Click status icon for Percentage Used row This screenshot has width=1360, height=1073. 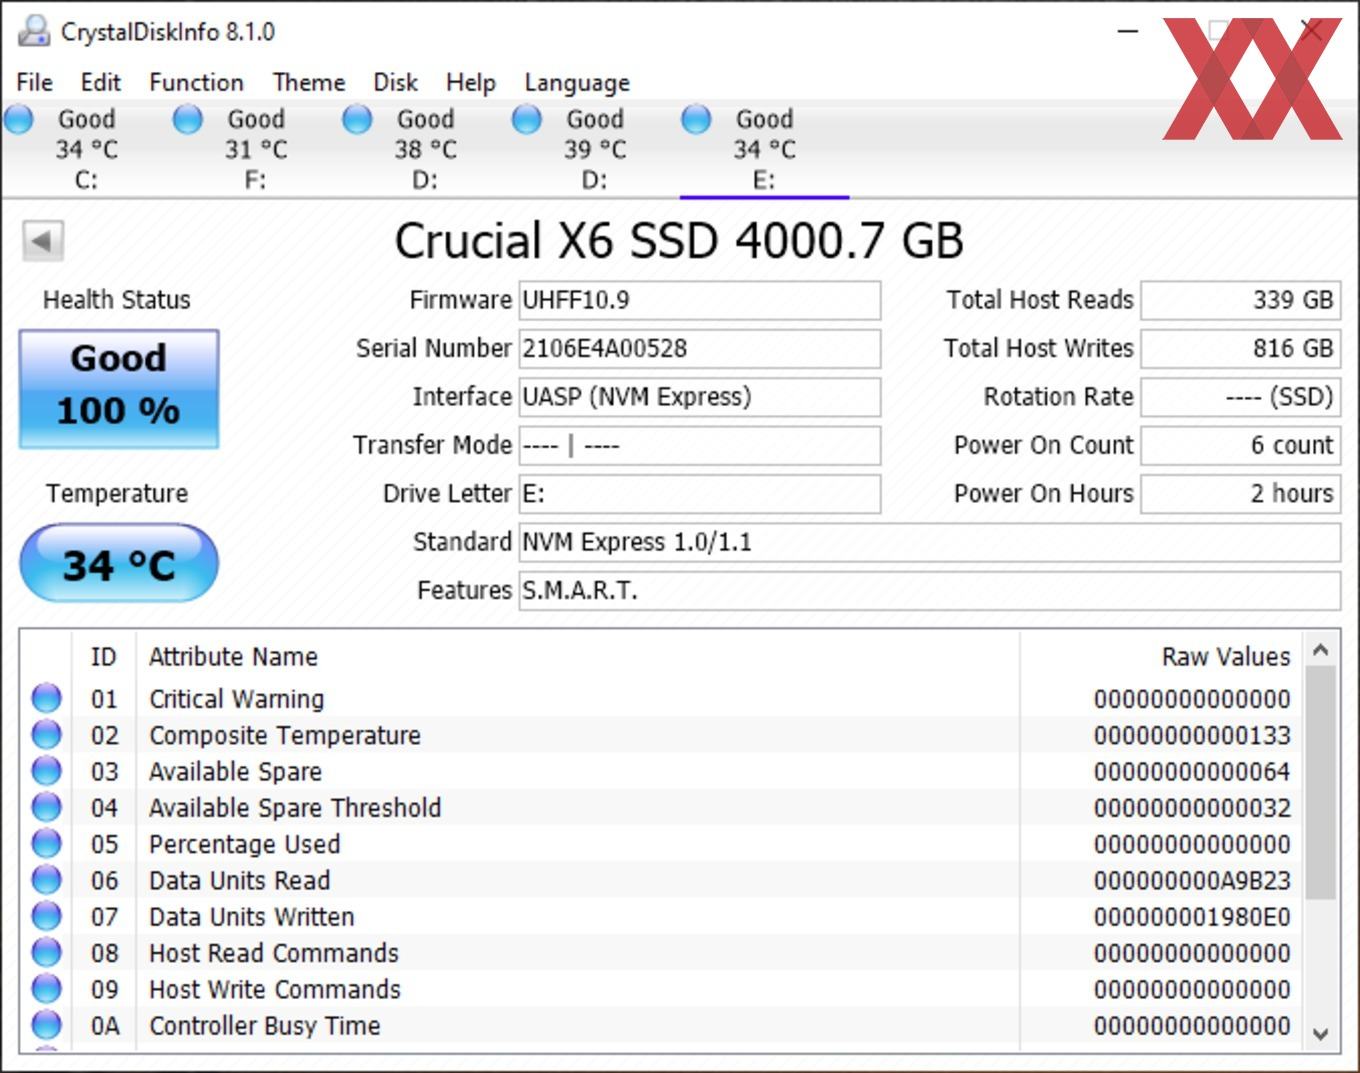[x=46, y=843]
